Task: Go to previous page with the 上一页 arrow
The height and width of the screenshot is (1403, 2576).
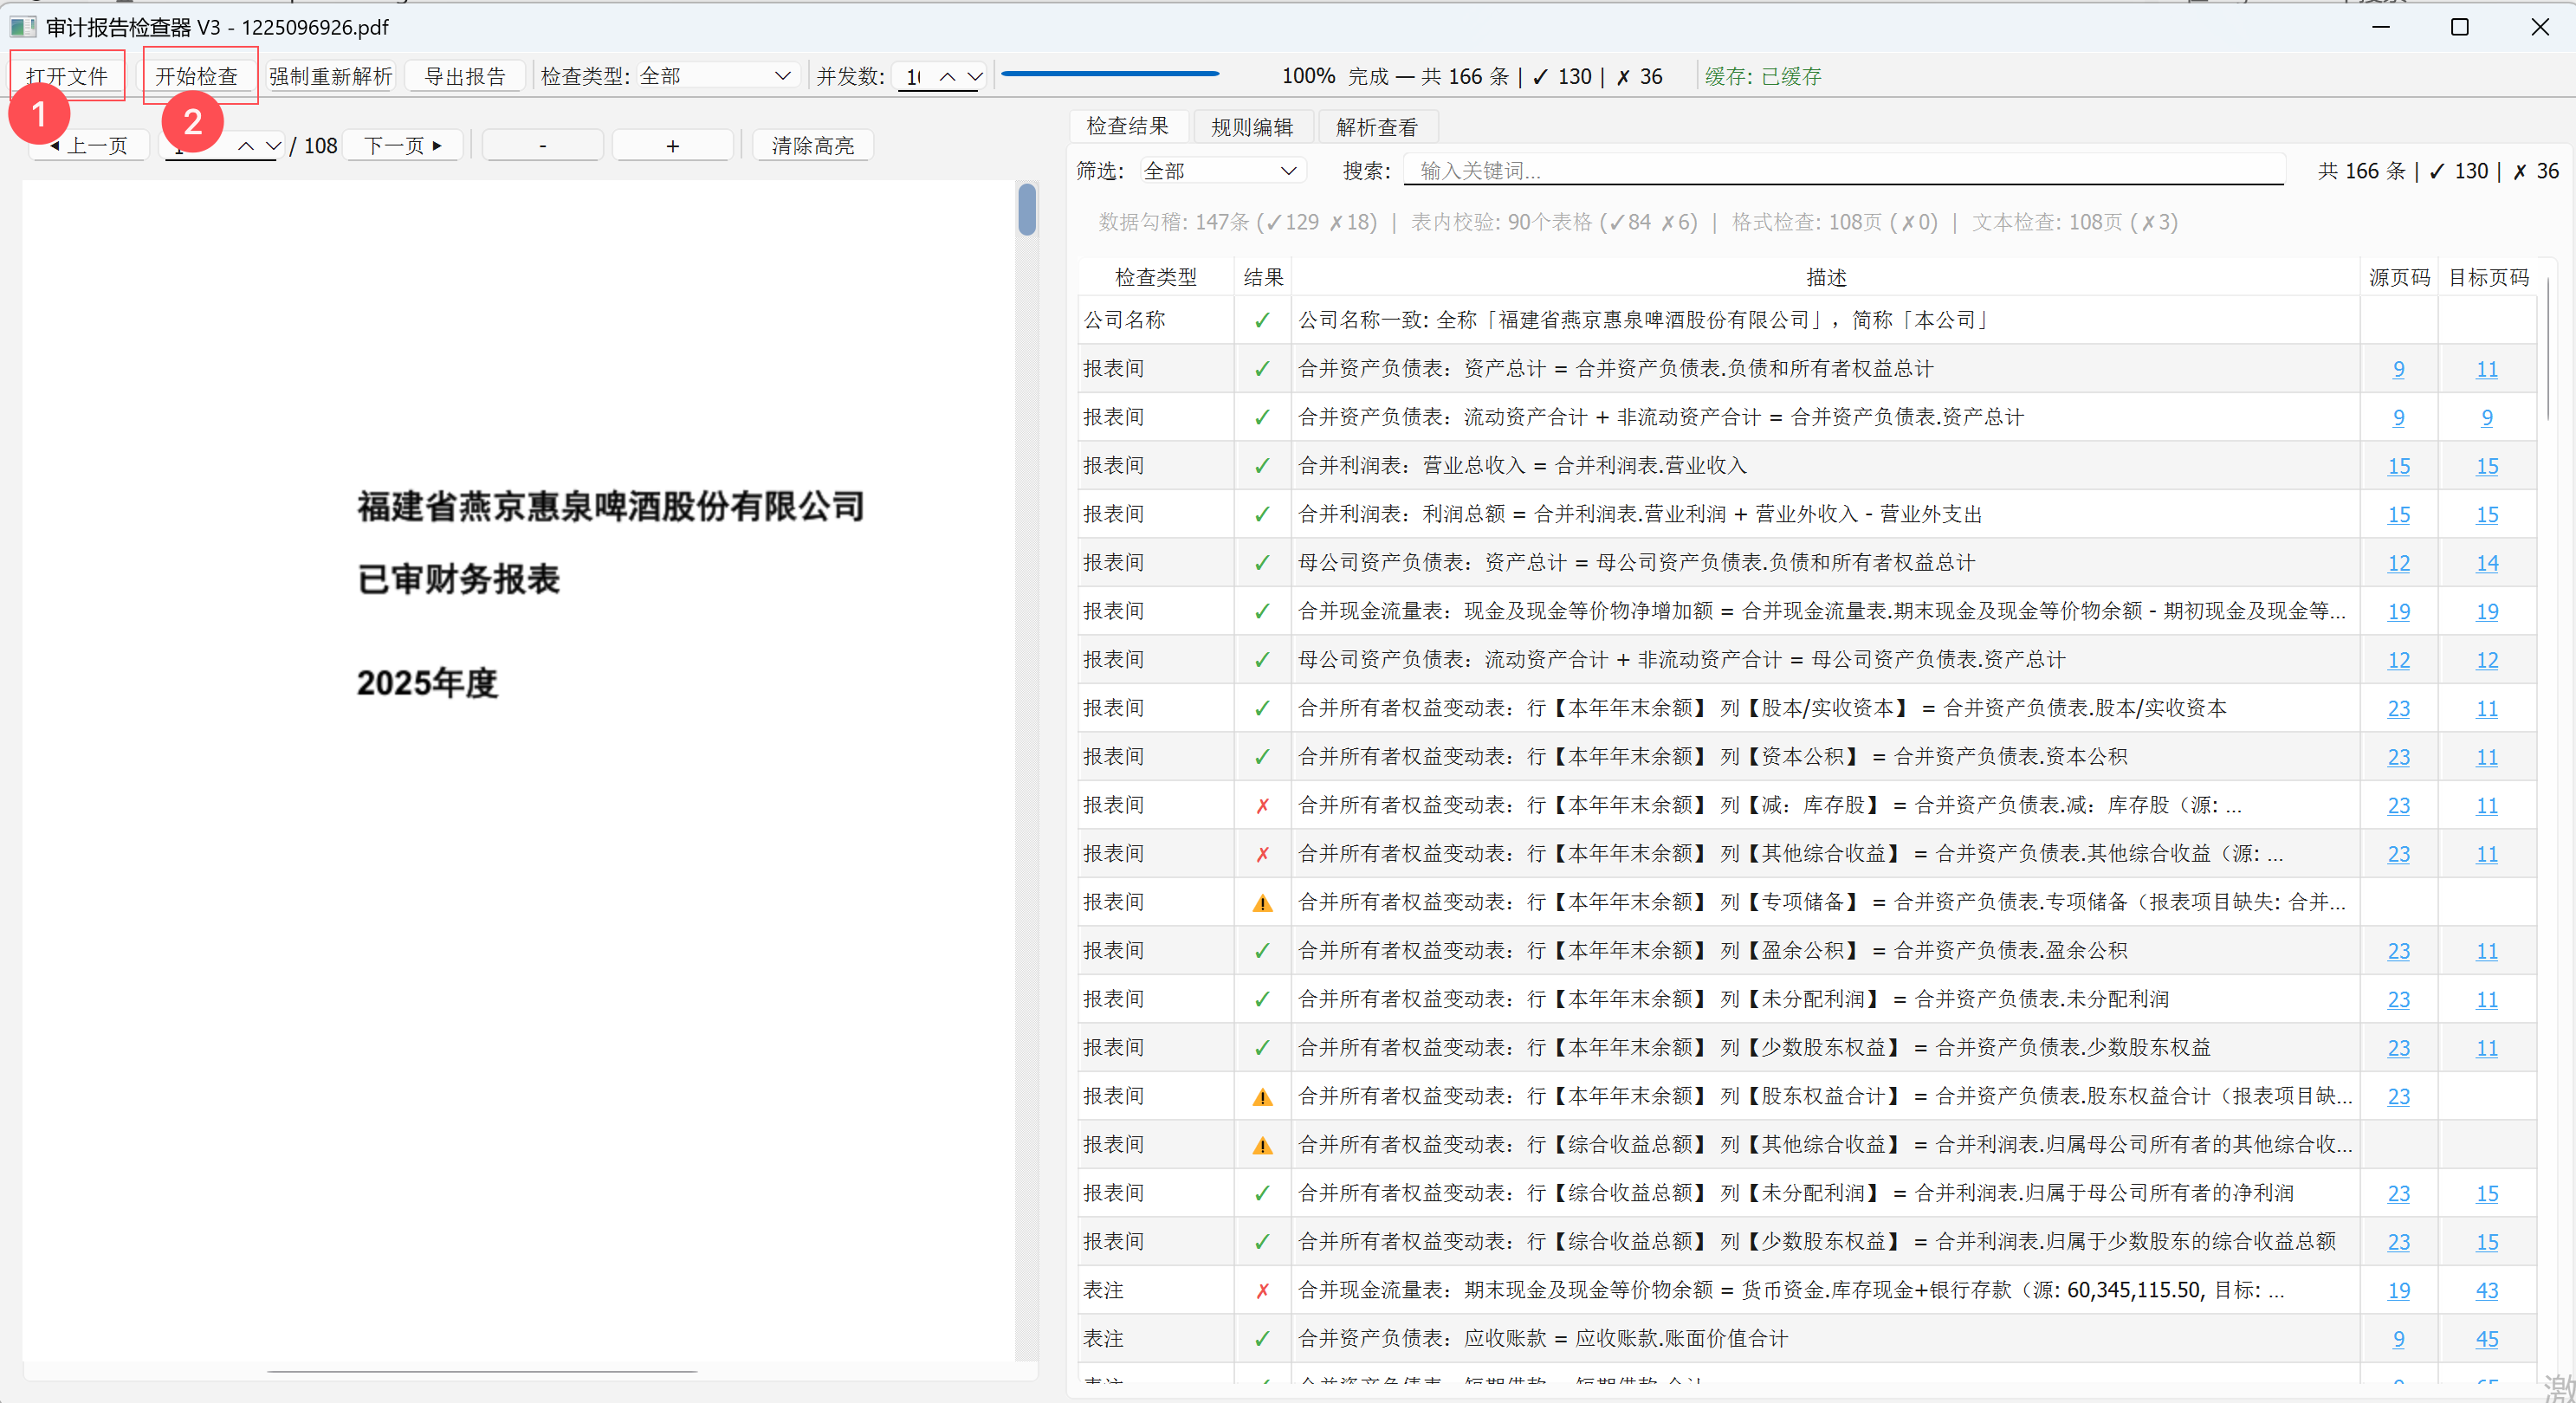Action: [88, 144]
